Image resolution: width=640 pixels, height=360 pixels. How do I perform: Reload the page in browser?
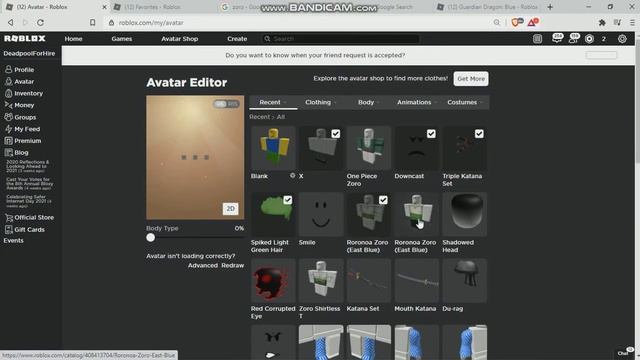click(40, 22)
